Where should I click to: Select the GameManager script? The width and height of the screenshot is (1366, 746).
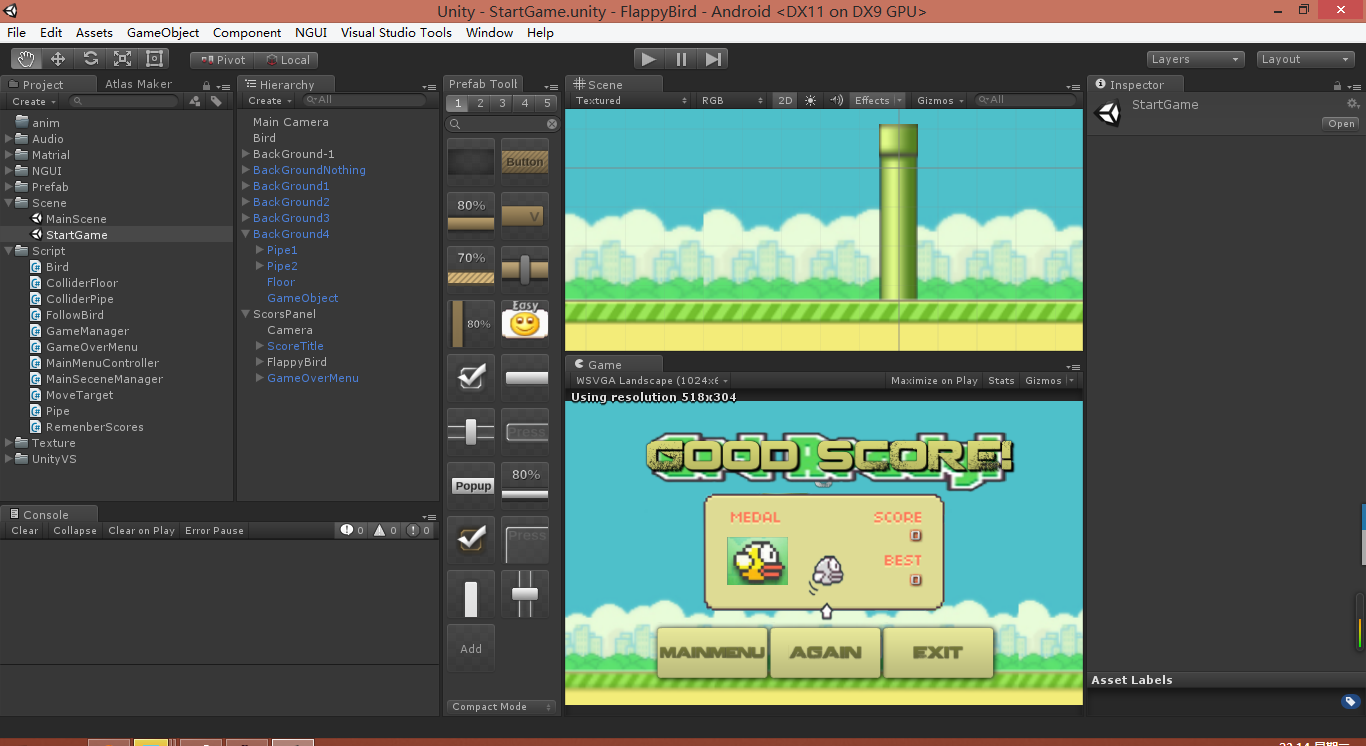(87, 331)
